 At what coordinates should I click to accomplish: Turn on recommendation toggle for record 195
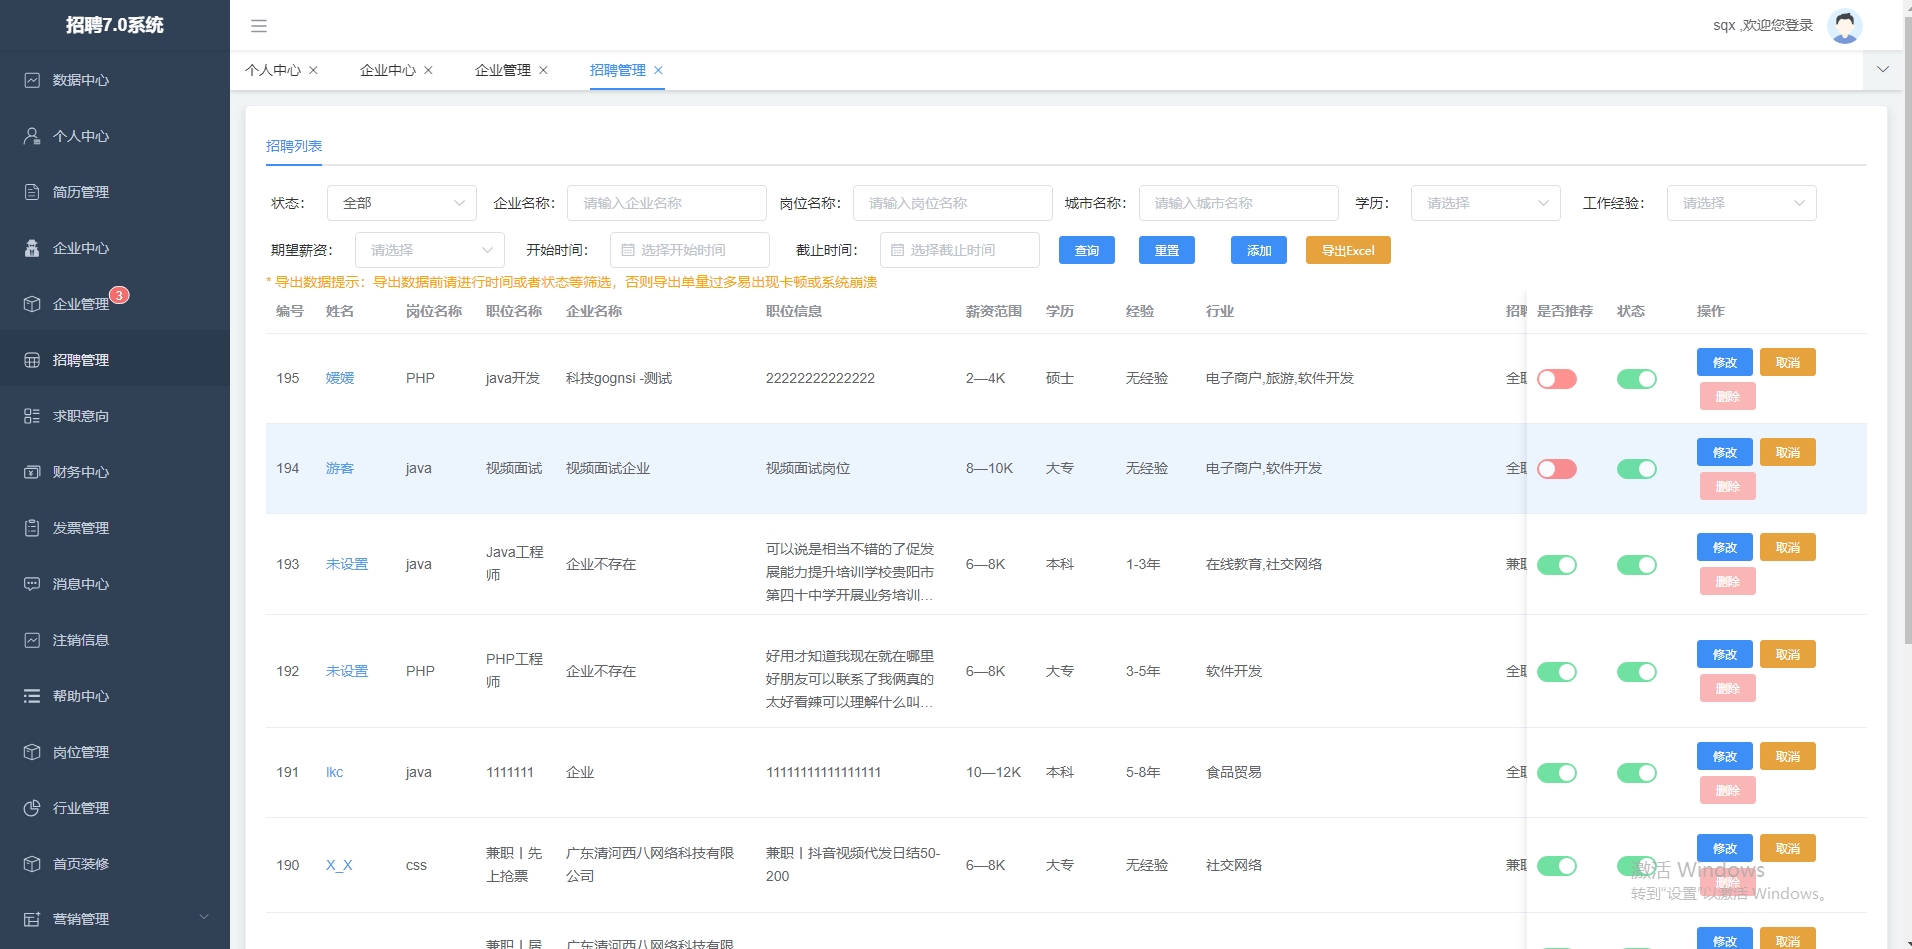[x=1558, y=378]
